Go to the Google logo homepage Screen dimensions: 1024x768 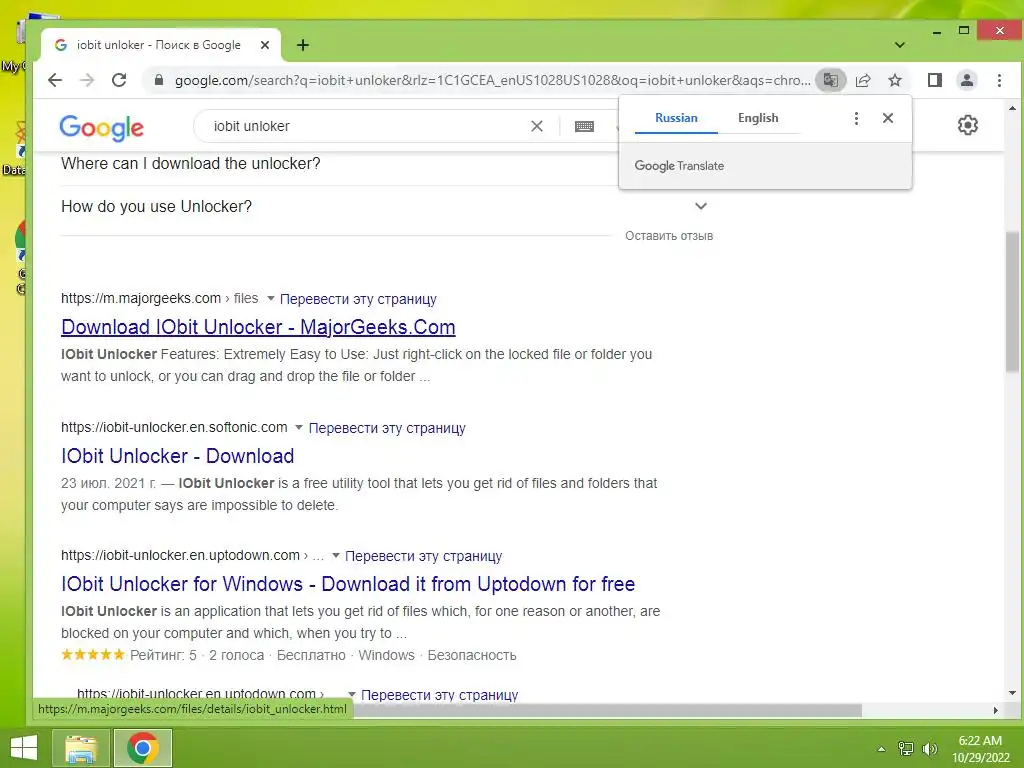[x=101, y=127]
